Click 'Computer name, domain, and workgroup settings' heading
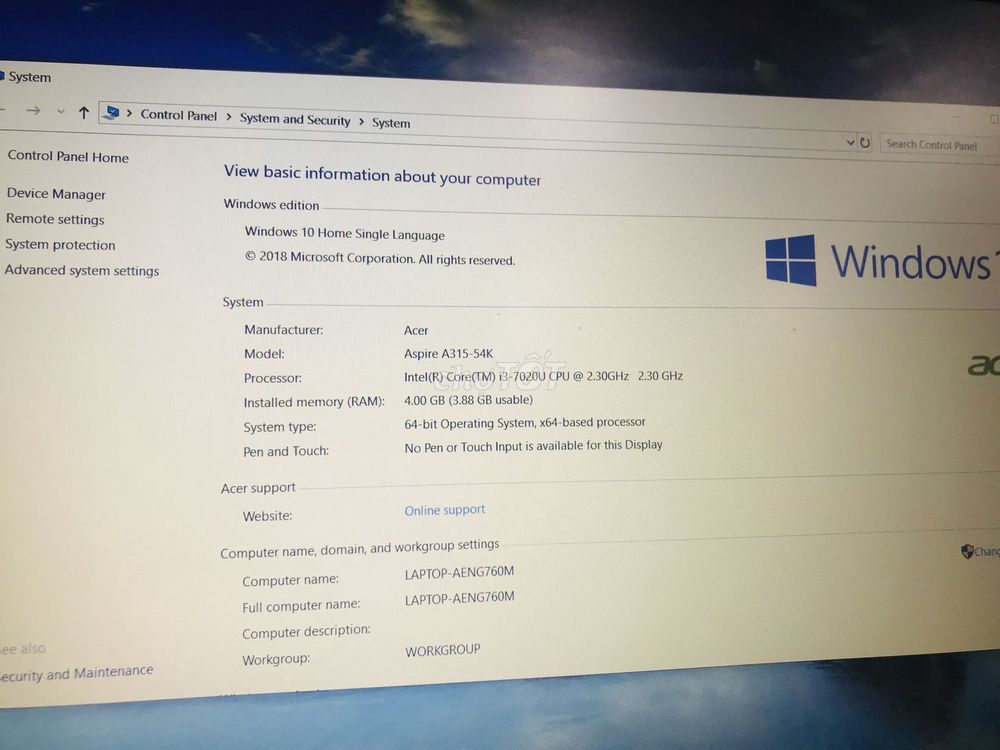This screenshot has width=1000, height=750. (360, 548)
